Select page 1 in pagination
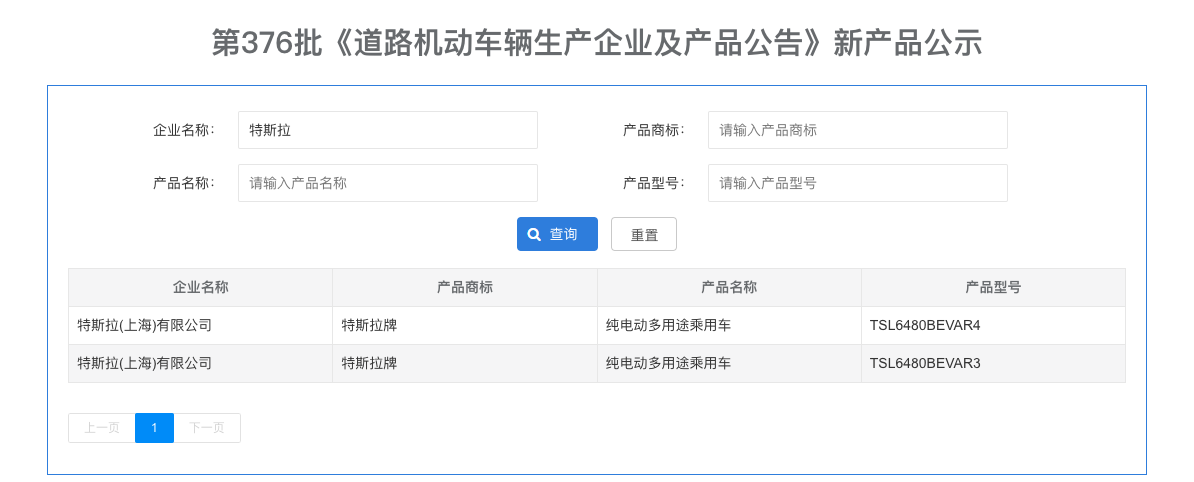Viewport: 1194px width, 482px height. pyautogui.click(x=155, y=428)
